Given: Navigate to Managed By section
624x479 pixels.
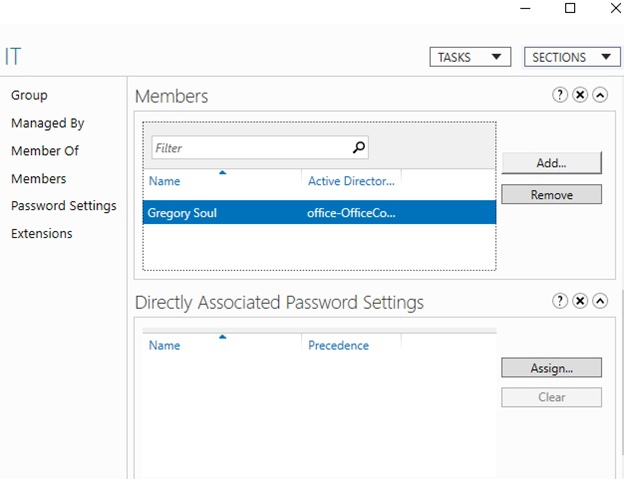Looking at the screenshot, I should pyautogui.click(x=47, y=123).
